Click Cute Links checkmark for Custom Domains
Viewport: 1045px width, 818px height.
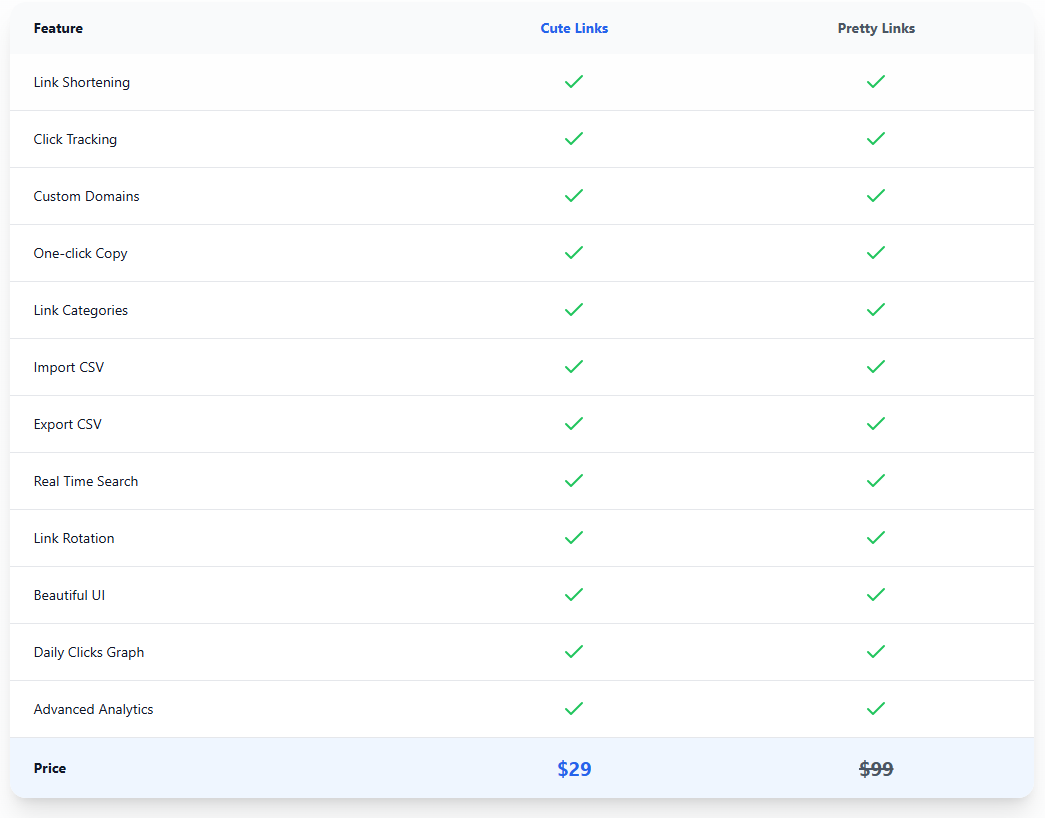[x=574, y=196]
